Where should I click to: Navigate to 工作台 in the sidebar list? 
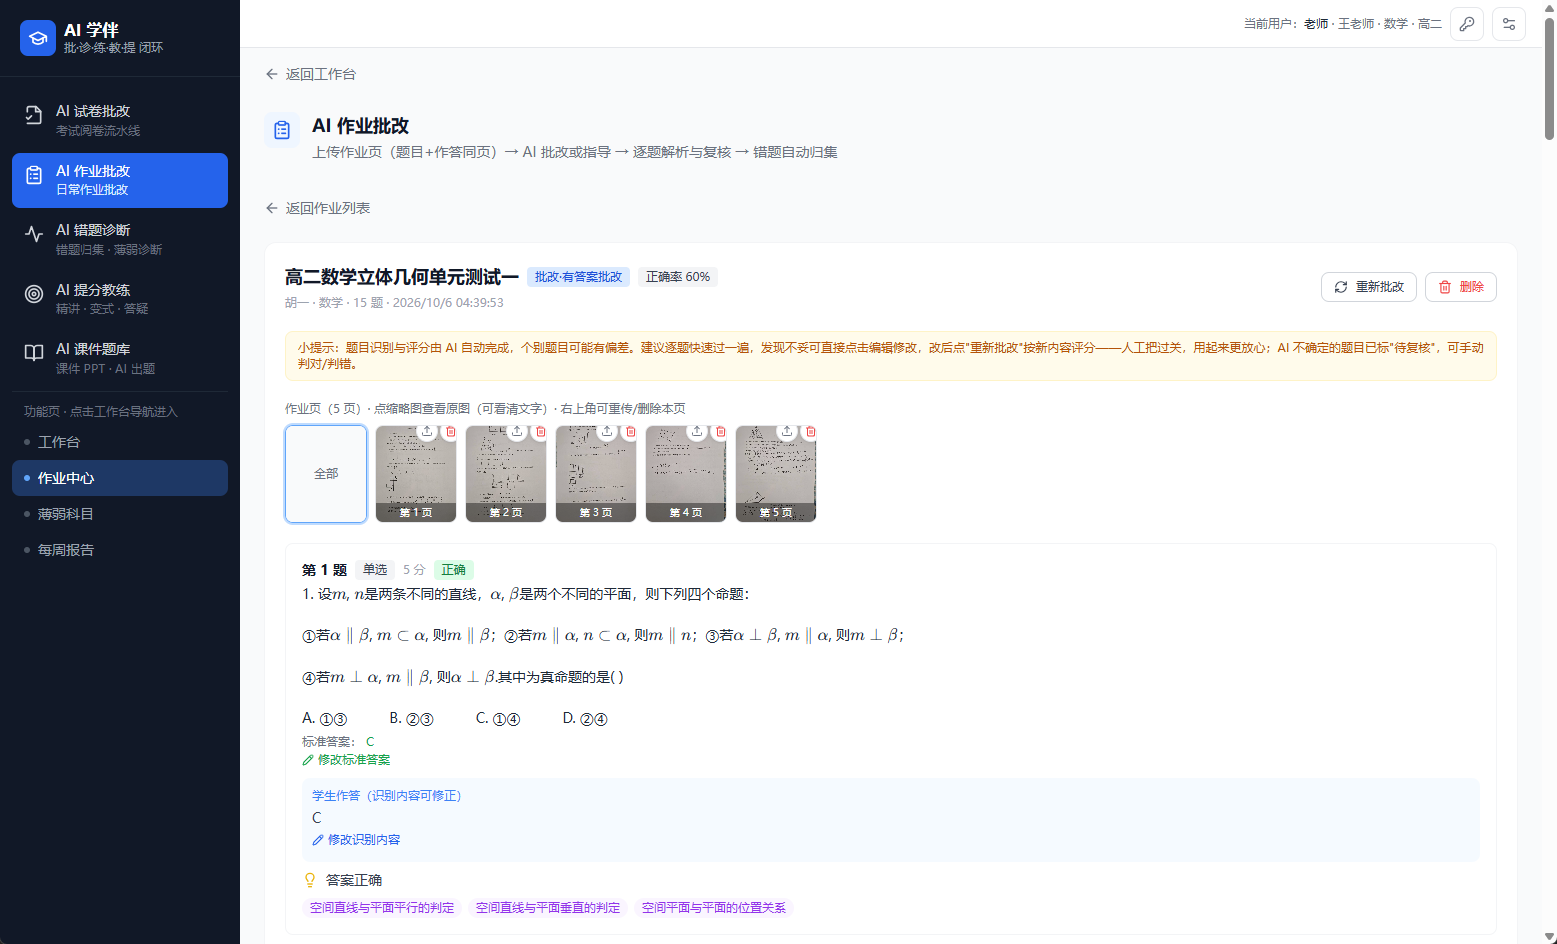click(x=120, y=442)
